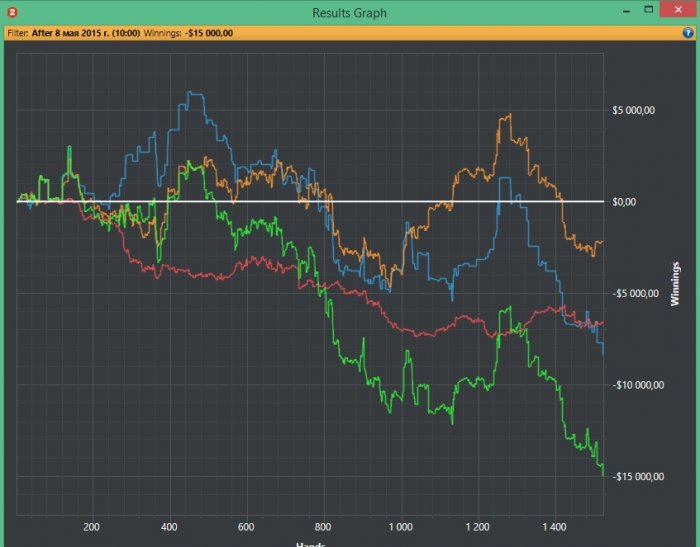The height and width of the screenshot is (547, 700).
Task: Click the '600' hands axis label
Action: click(x=246, y=527)
